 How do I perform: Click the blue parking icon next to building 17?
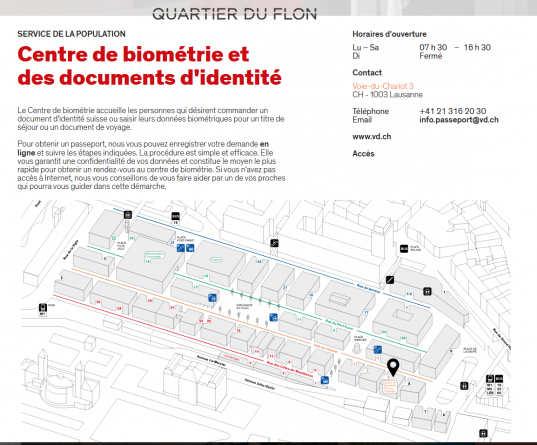click(x=212, y=297)
